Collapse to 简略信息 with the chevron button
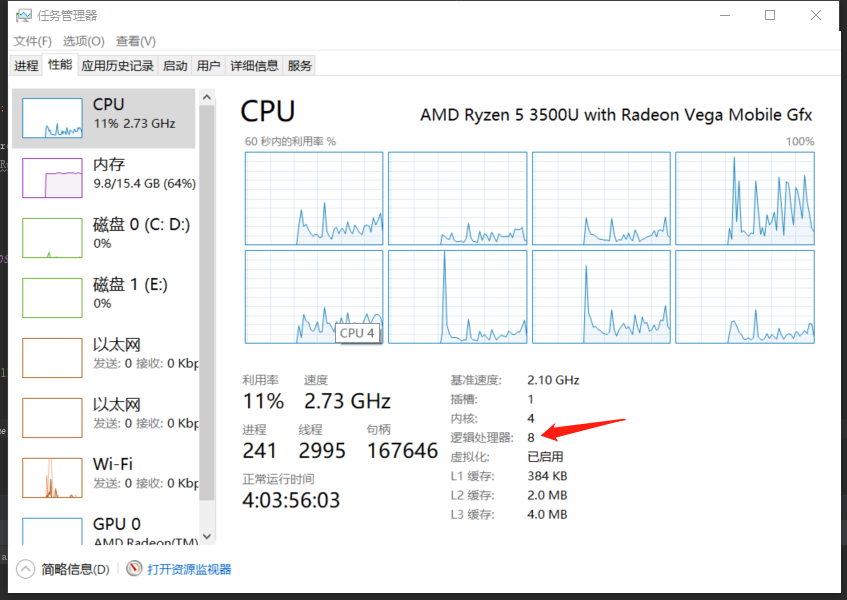 [x=25, y=569]
